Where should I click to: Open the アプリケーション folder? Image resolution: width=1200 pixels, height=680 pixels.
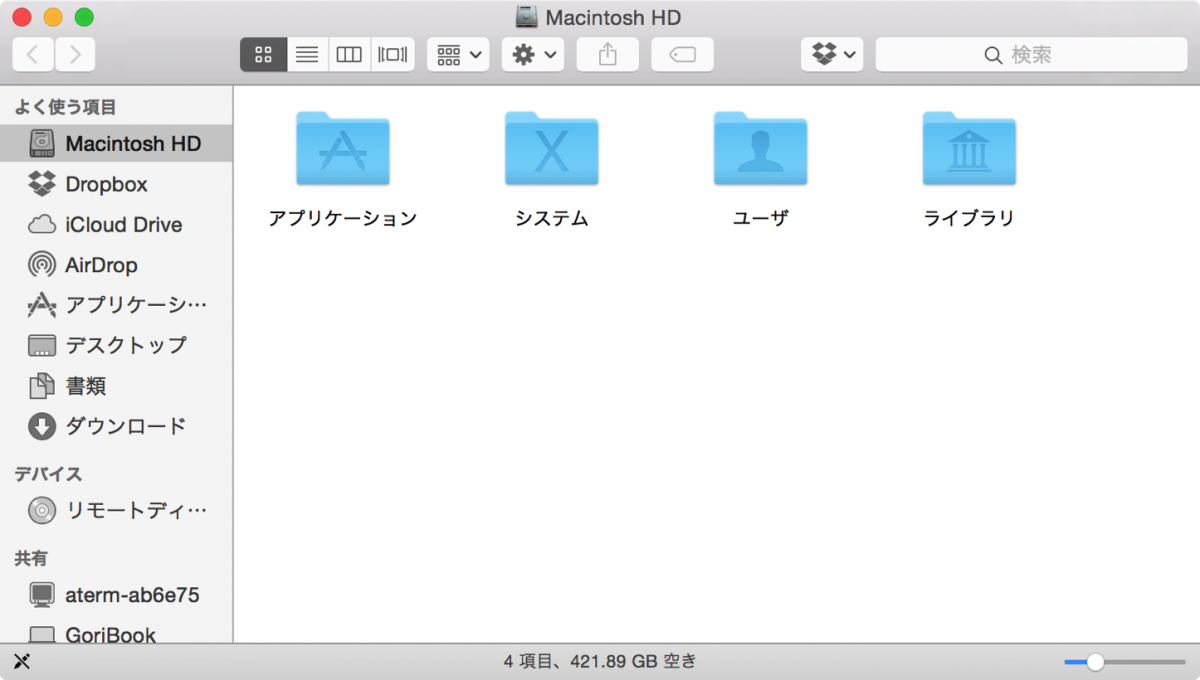tap(343, 150)
